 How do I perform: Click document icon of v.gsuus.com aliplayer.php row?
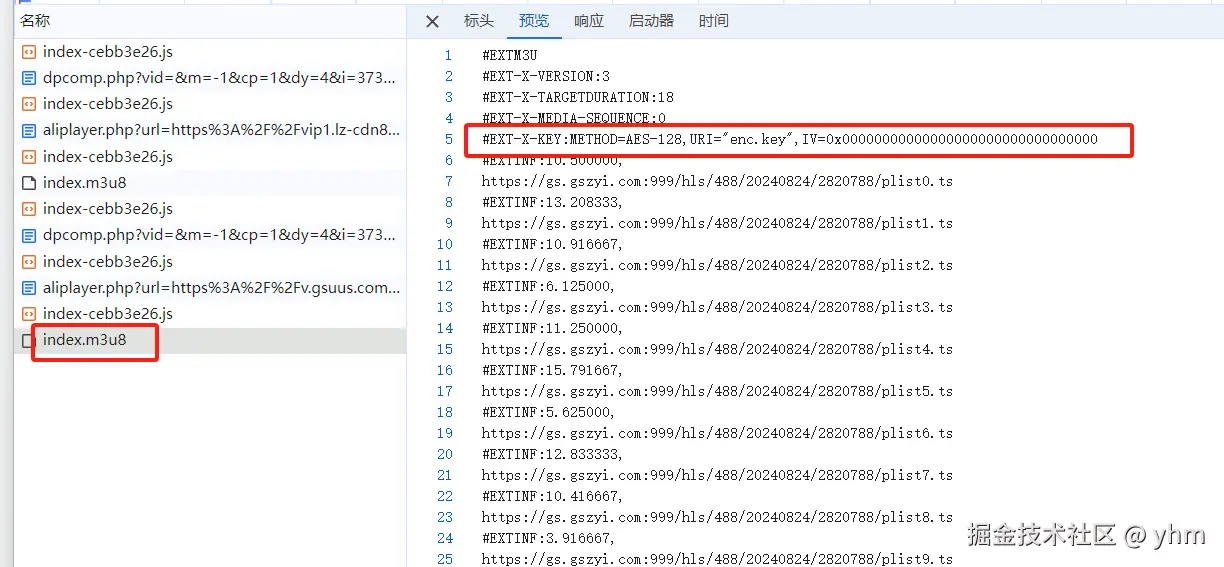tap(29, 288)
